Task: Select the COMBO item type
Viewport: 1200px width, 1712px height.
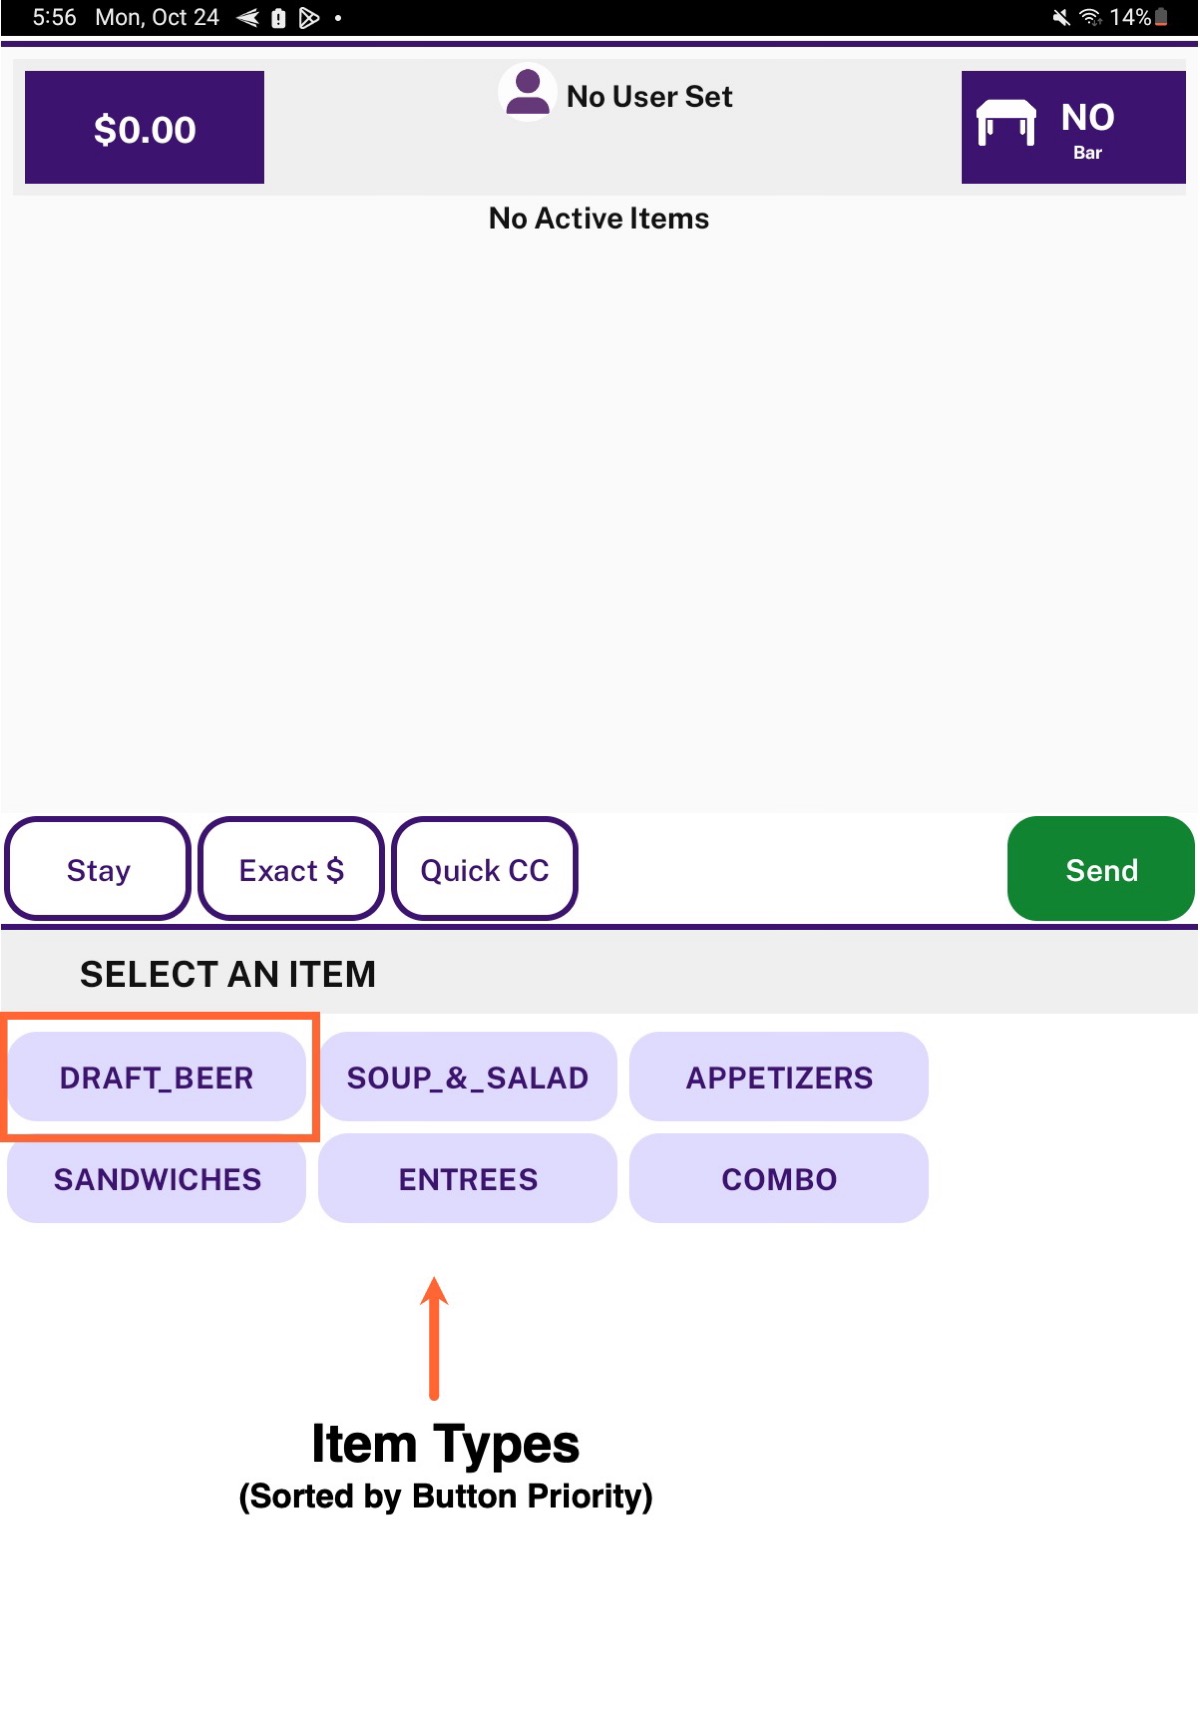Action: (779, 1178)
